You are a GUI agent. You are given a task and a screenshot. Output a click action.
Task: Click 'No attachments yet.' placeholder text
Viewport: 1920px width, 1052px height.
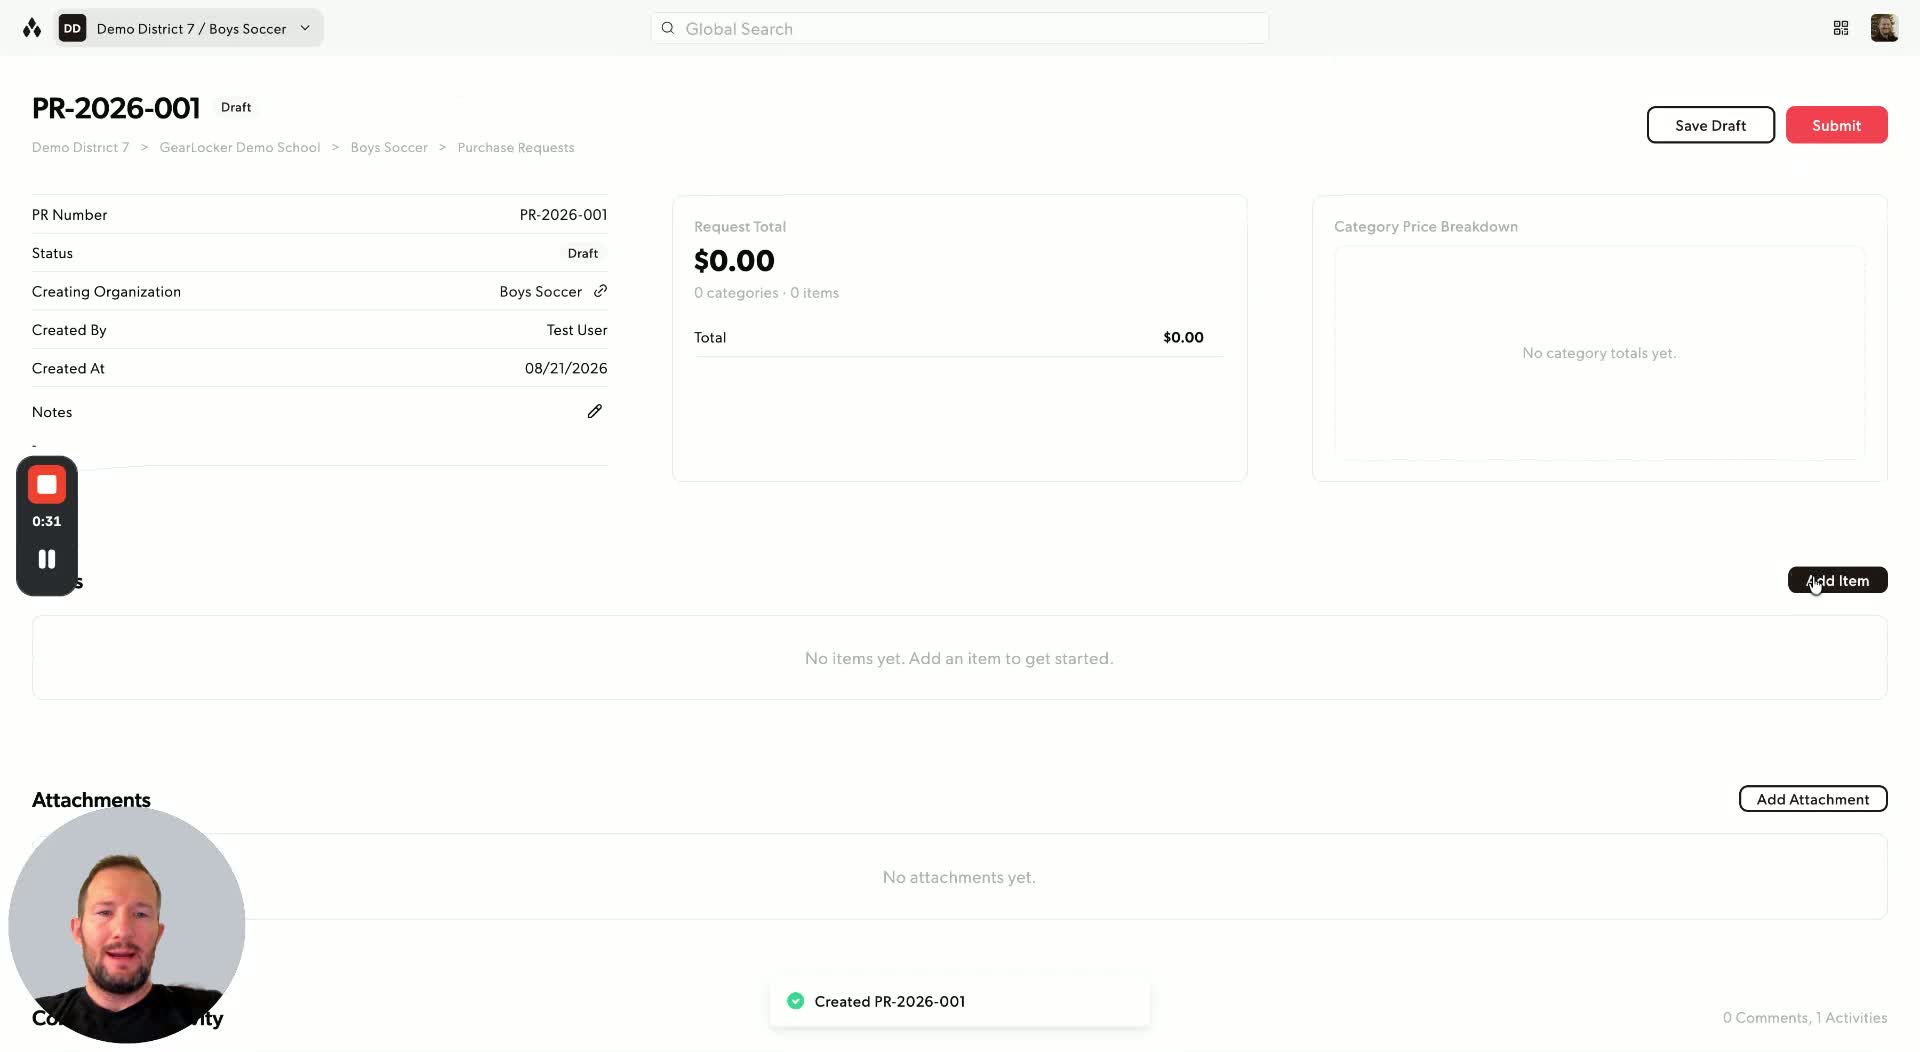[x=959, y=877]
